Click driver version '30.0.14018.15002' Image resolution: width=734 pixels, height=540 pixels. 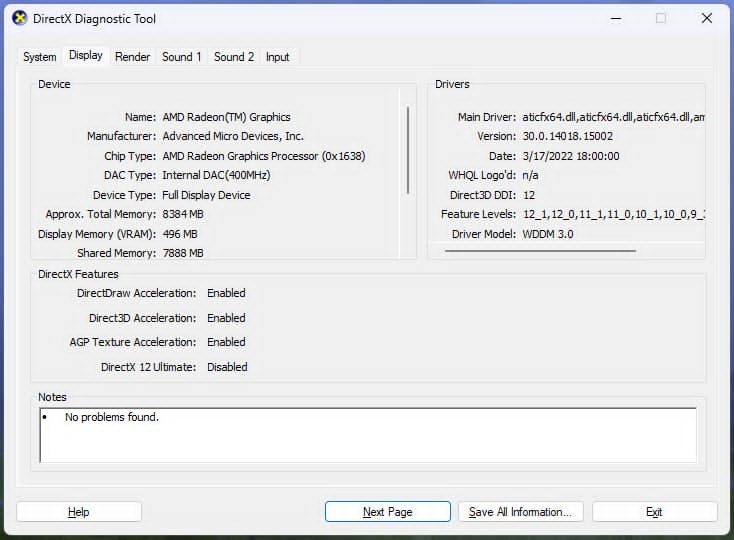[x=568, y=136]
